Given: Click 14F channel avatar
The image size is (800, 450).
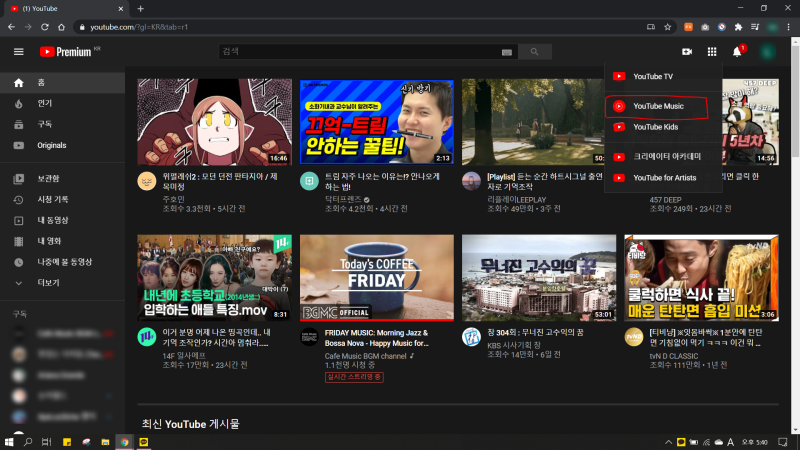Looking at the screenshot, I should pos(147,337).
